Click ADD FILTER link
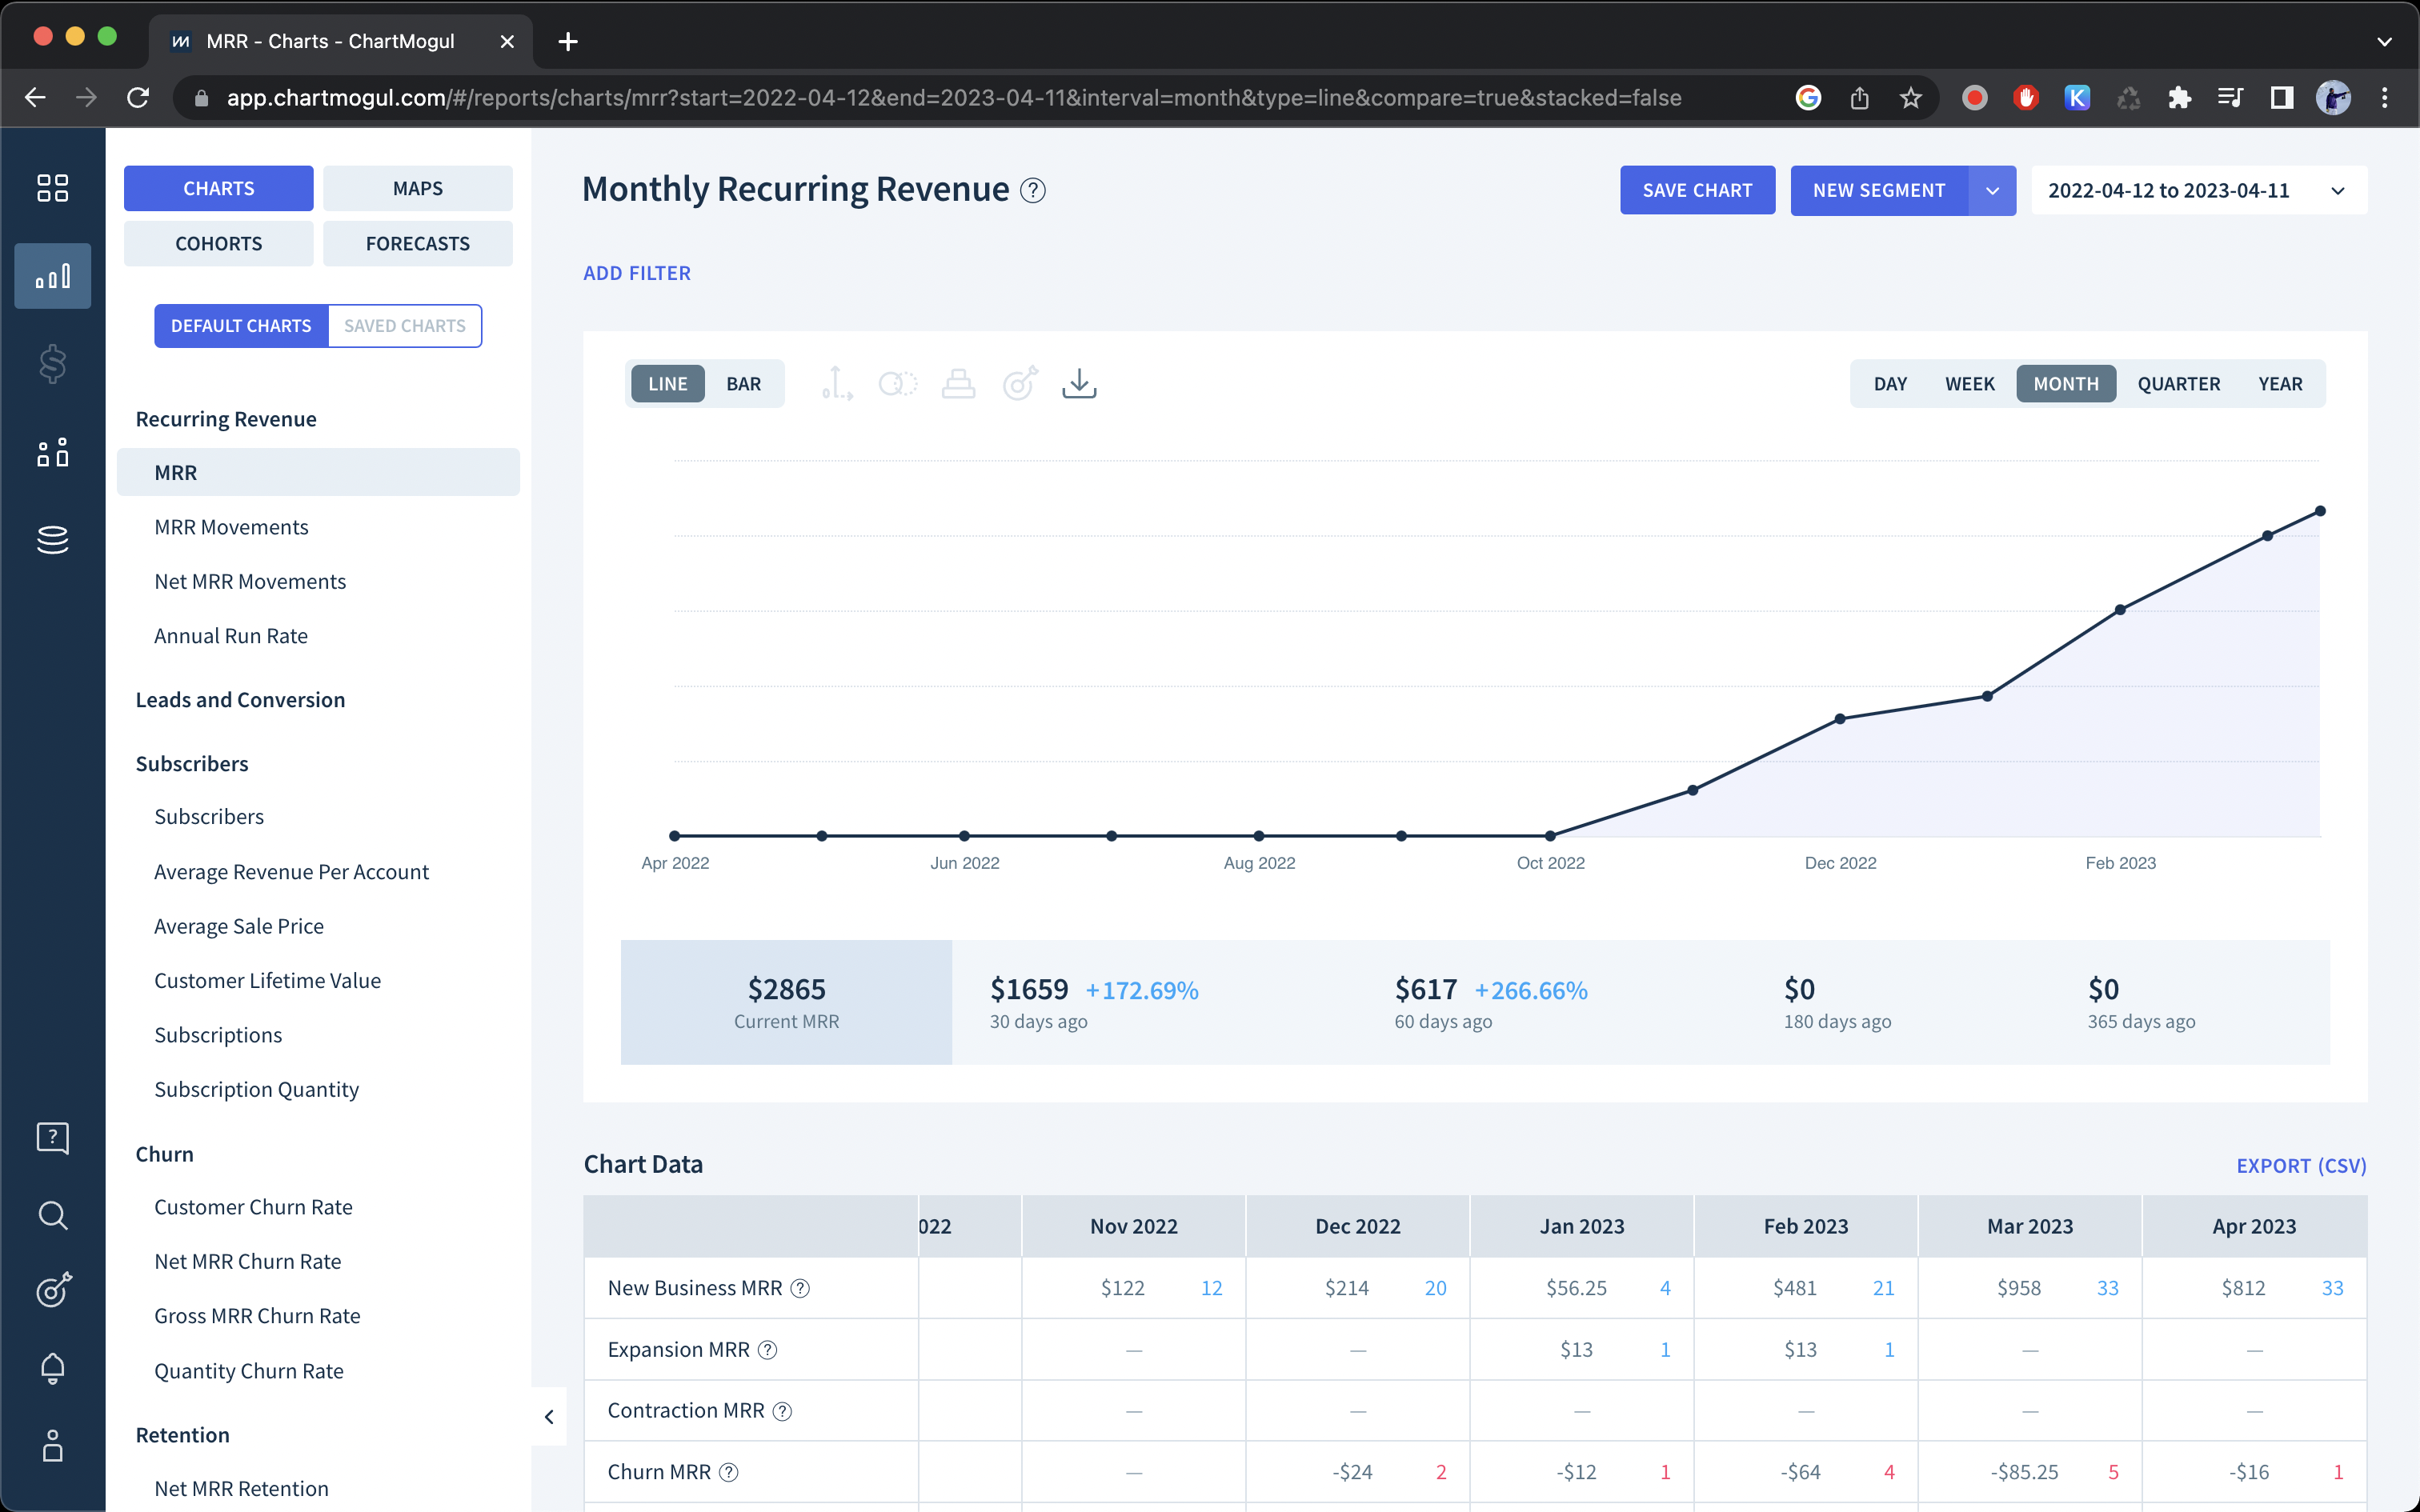The width and height of the screenshot is (2420, 1512). click(x=637, y=273)
